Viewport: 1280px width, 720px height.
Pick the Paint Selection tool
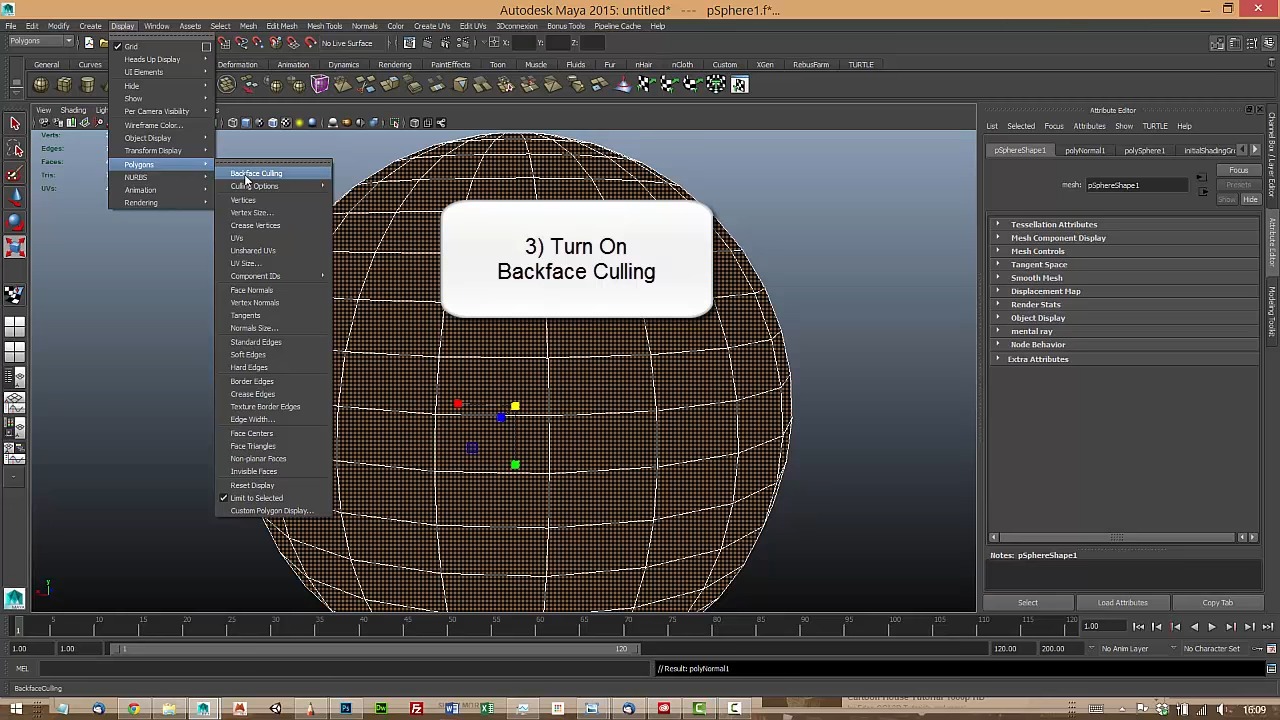point(15,175)
